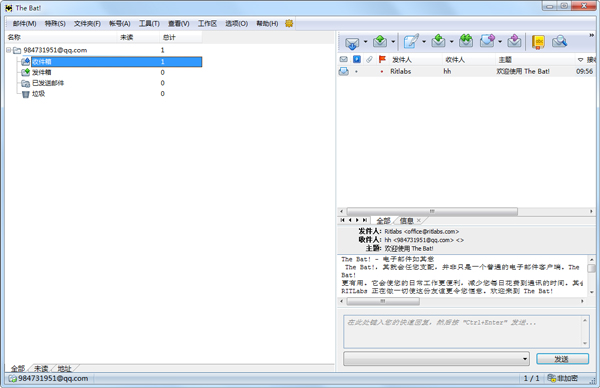Switch to the 未读 tab under the folder tree
600x388 pixels.
pyautogui.click(x=41, y=368)
